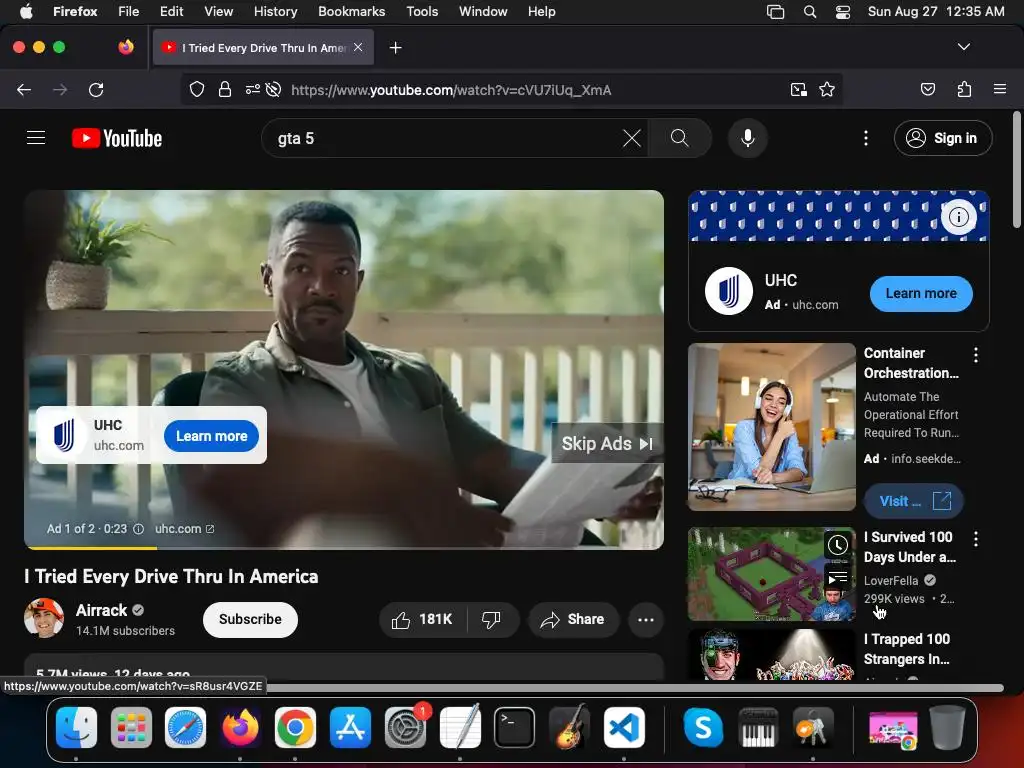The width and height of the screenshot is (1024, 768).
Task: Open the History menu
Action: point(275,11)
